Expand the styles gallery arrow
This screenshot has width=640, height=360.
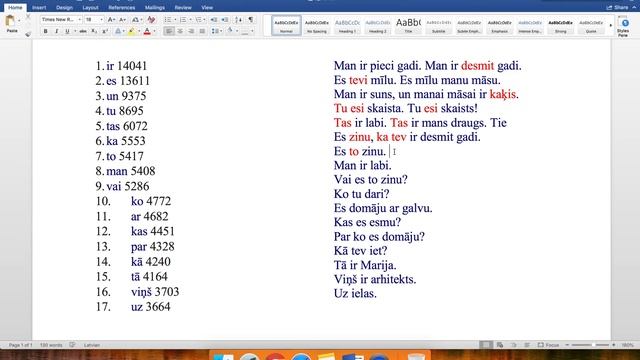[611, 25]
